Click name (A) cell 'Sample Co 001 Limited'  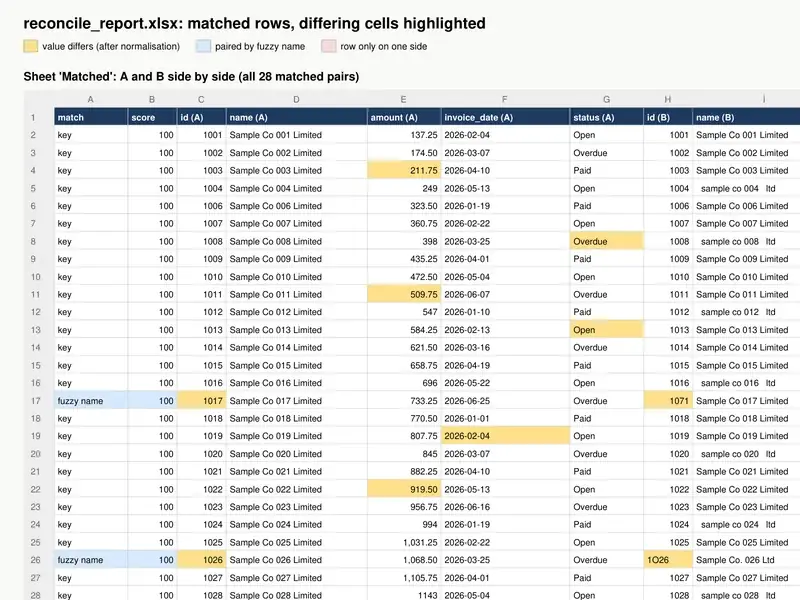click(x=296, y=135)
